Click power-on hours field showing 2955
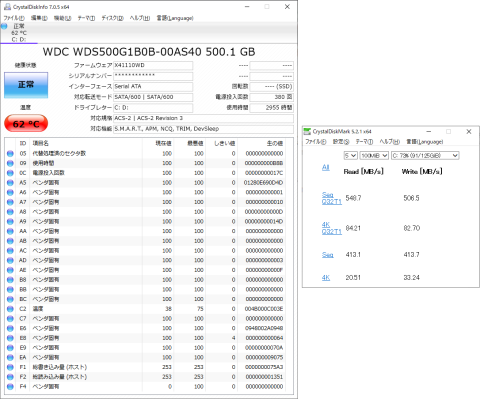 [272, 108]
